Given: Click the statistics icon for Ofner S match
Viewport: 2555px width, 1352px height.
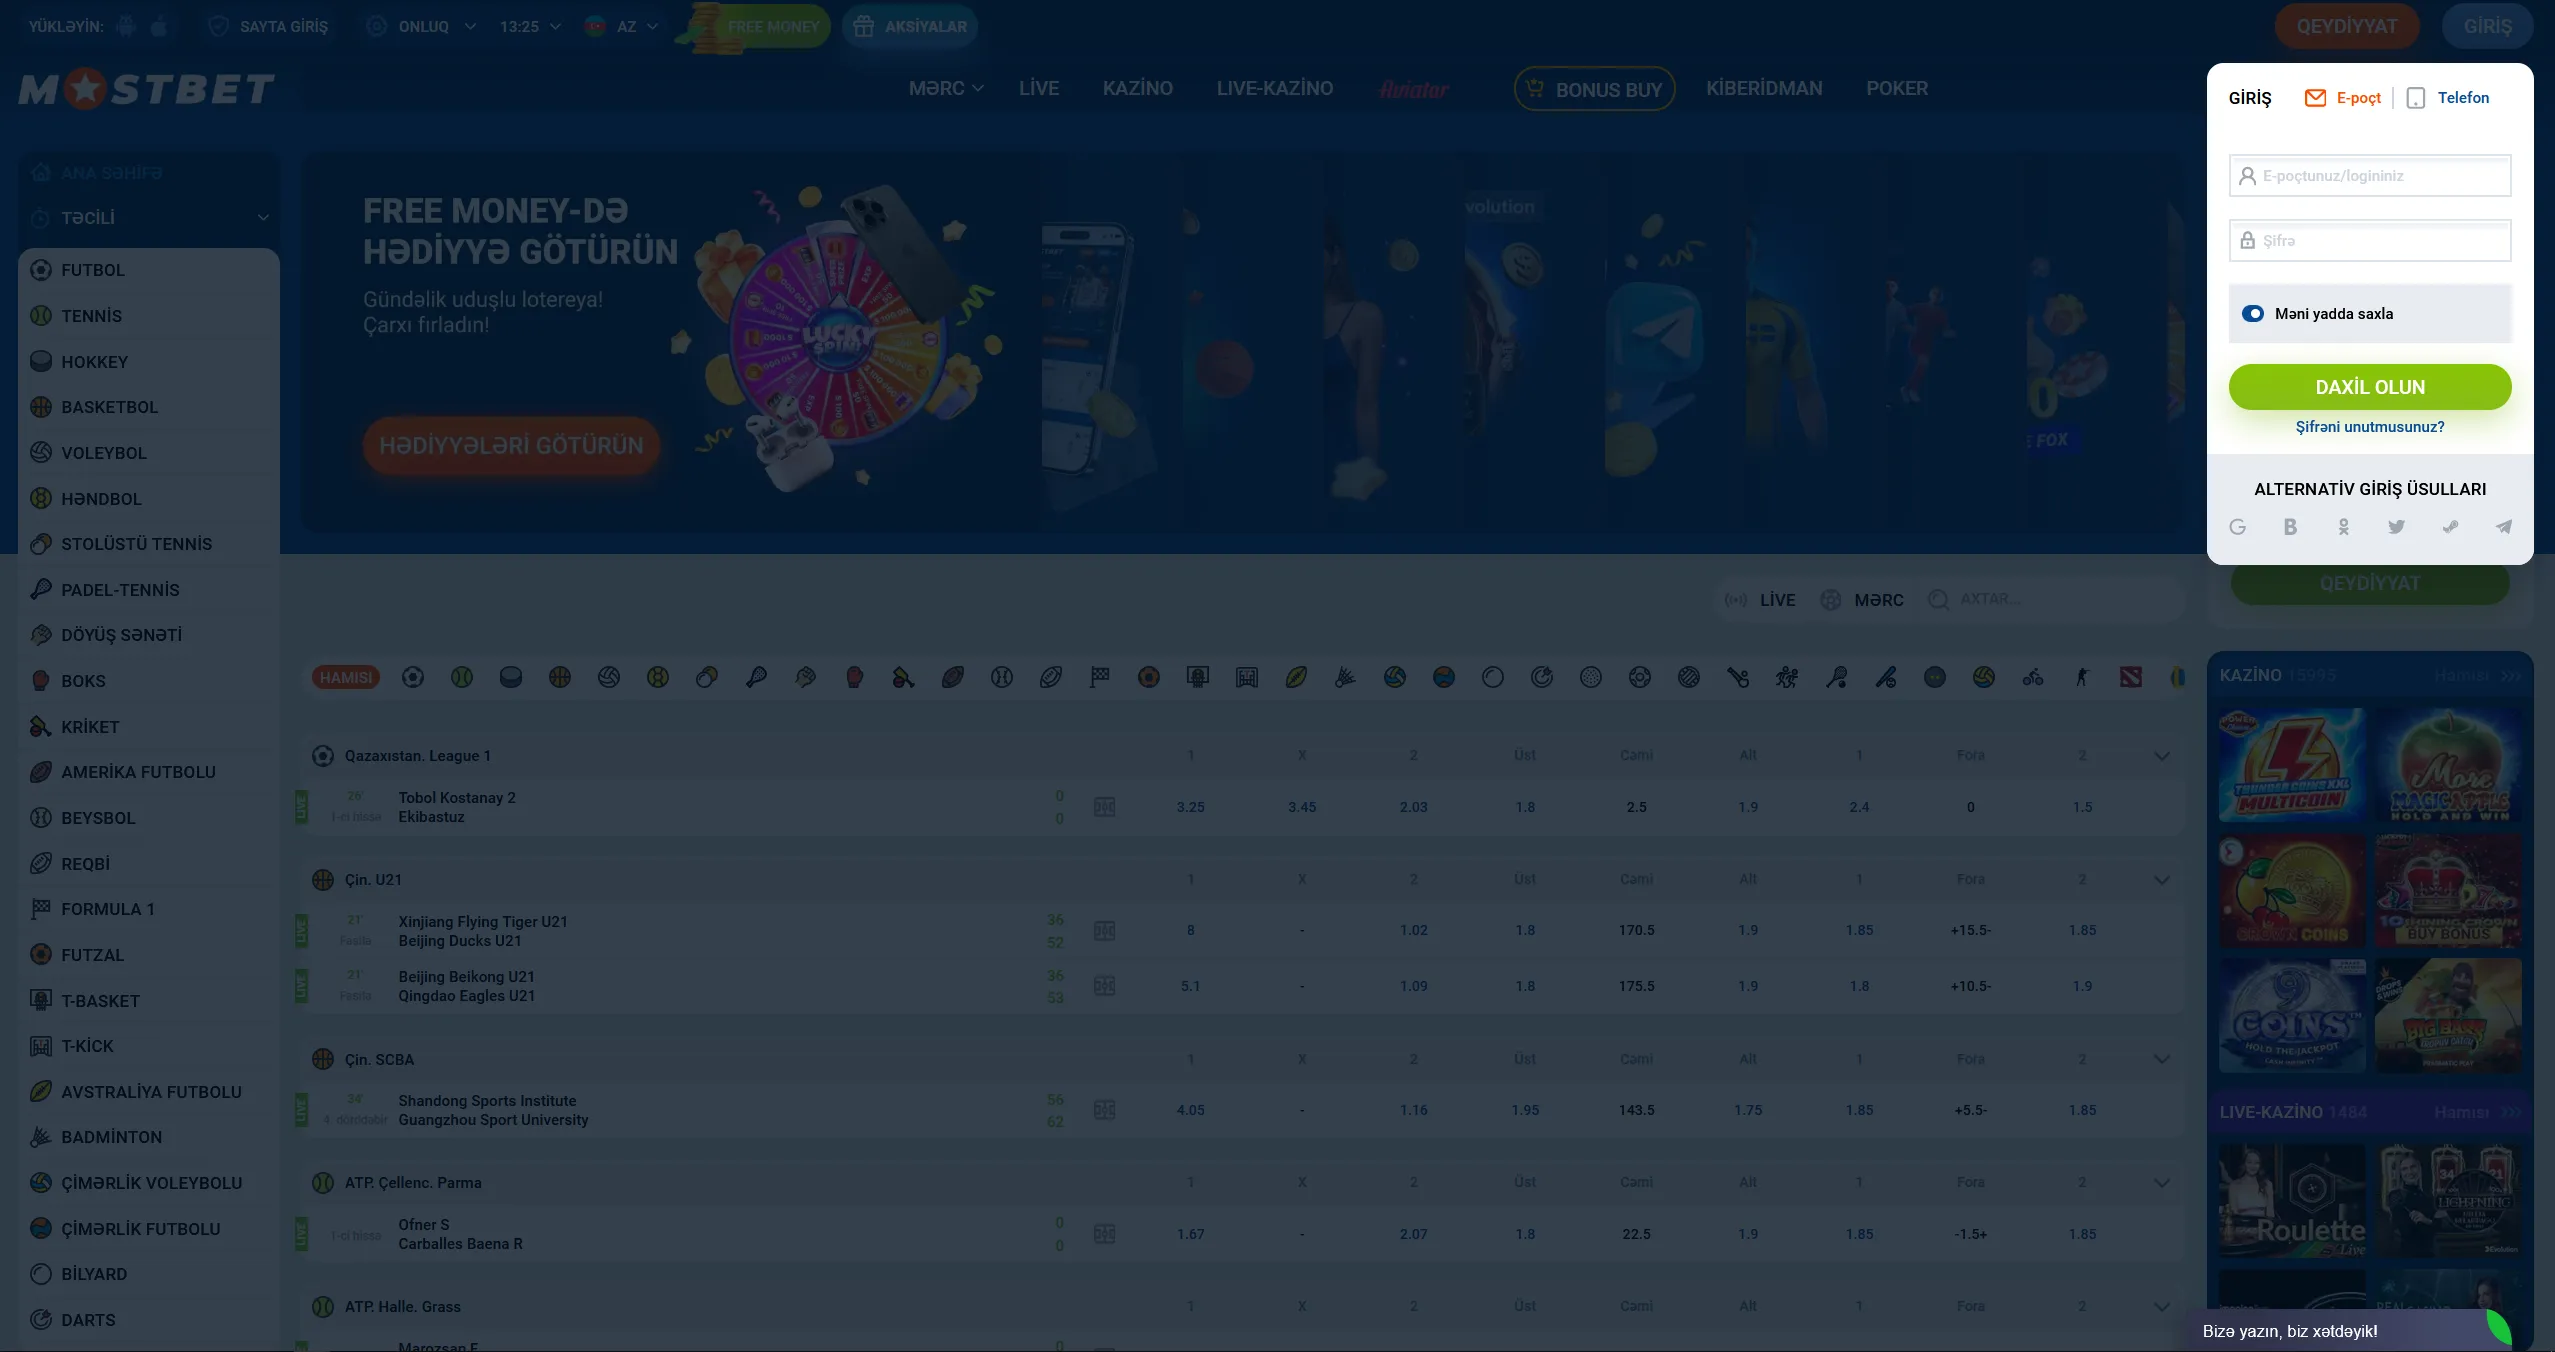Looking at the screenshot, I should click(x=1105, y=1234).
